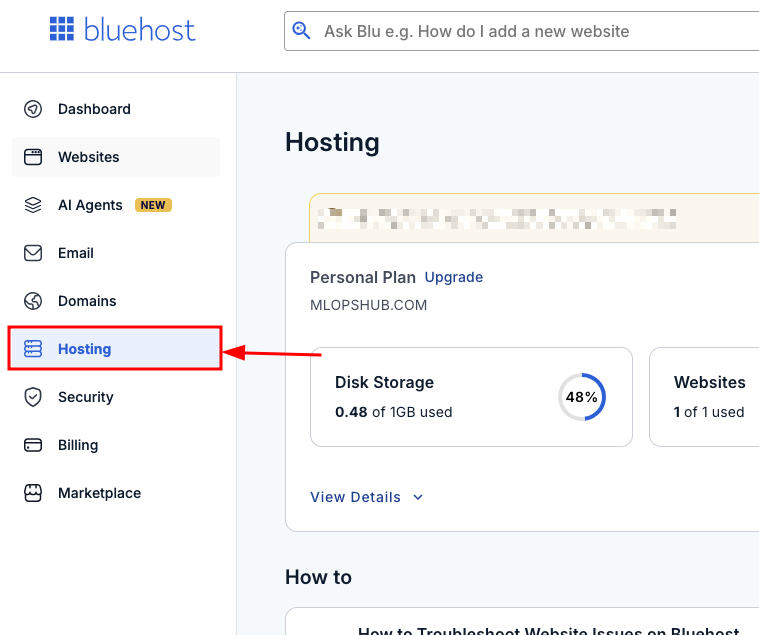
Task: Click the Upgrade link beside Personal Plan
Action: 454,277
